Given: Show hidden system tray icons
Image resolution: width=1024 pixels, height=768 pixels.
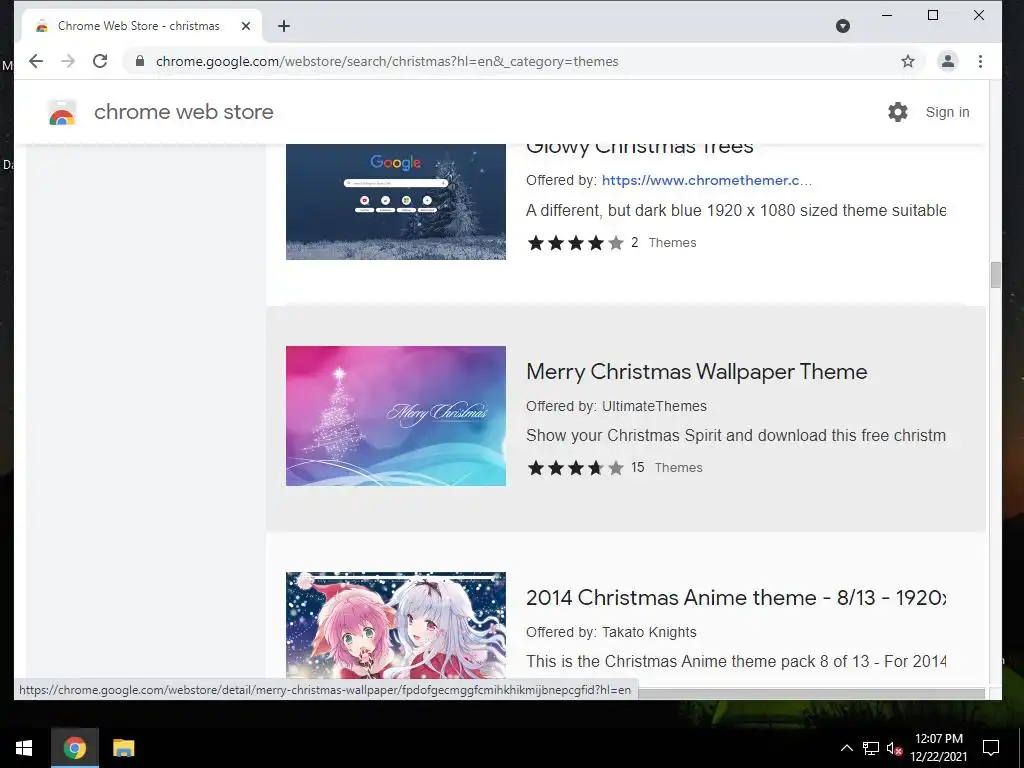Looking at the screenshot, I should (x=846, y=748).
